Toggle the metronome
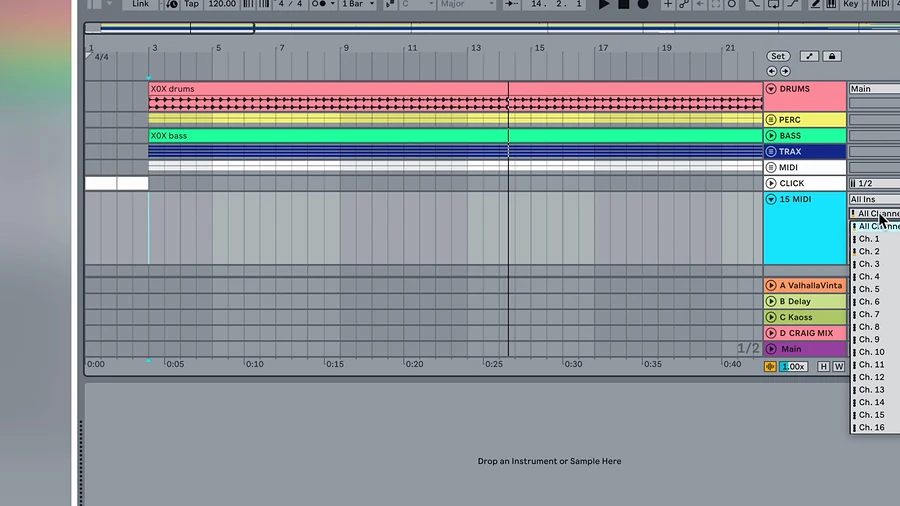900x506 pixels. pyautogui.click(x=317, y=4)
